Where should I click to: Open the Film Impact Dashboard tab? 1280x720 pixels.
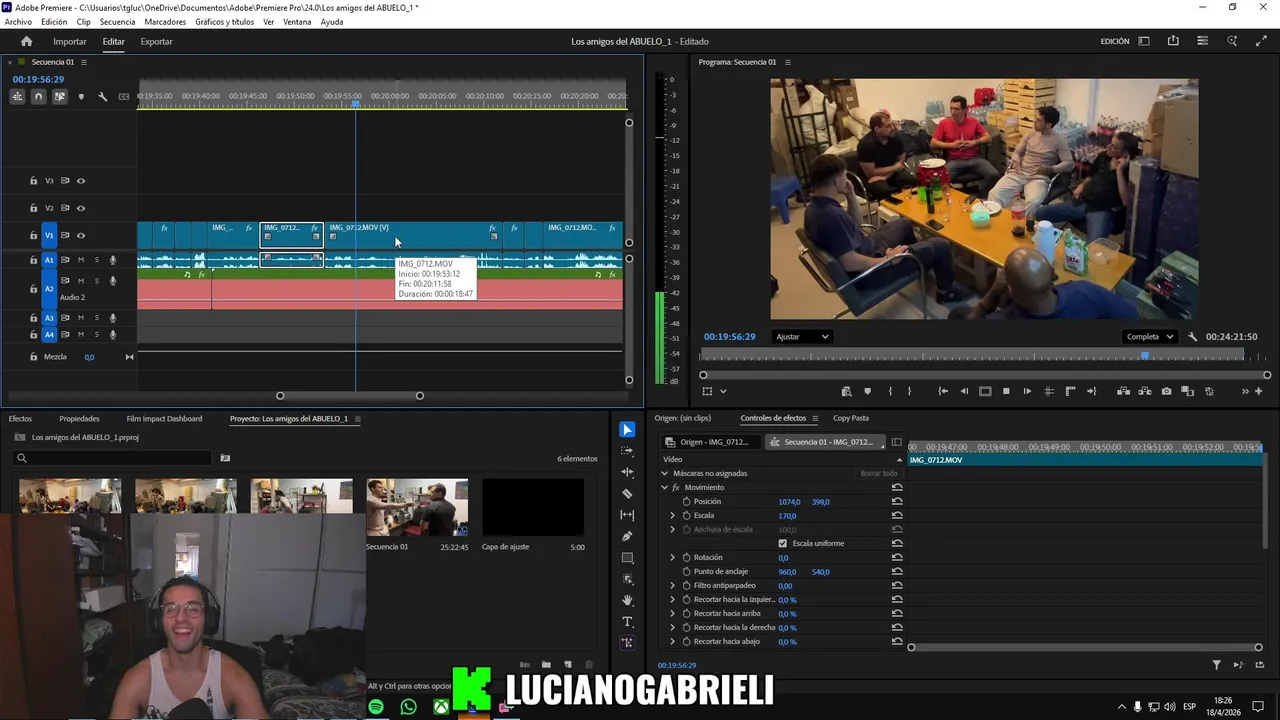(164, 418)
